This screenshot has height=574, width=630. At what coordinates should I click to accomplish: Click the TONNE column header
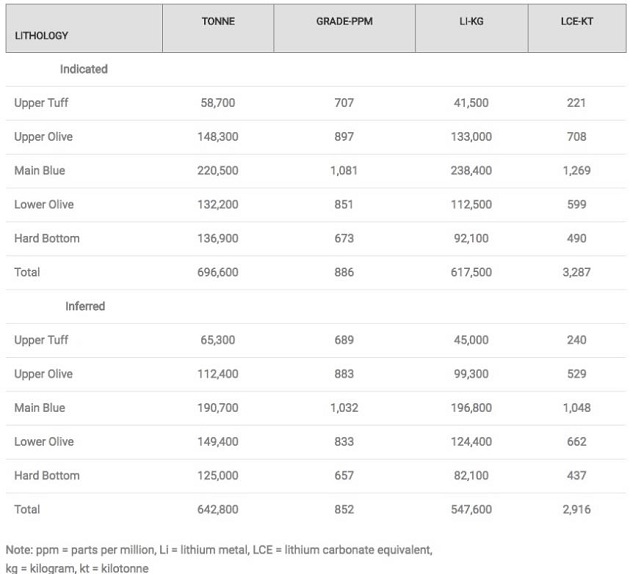coord(218,21)
